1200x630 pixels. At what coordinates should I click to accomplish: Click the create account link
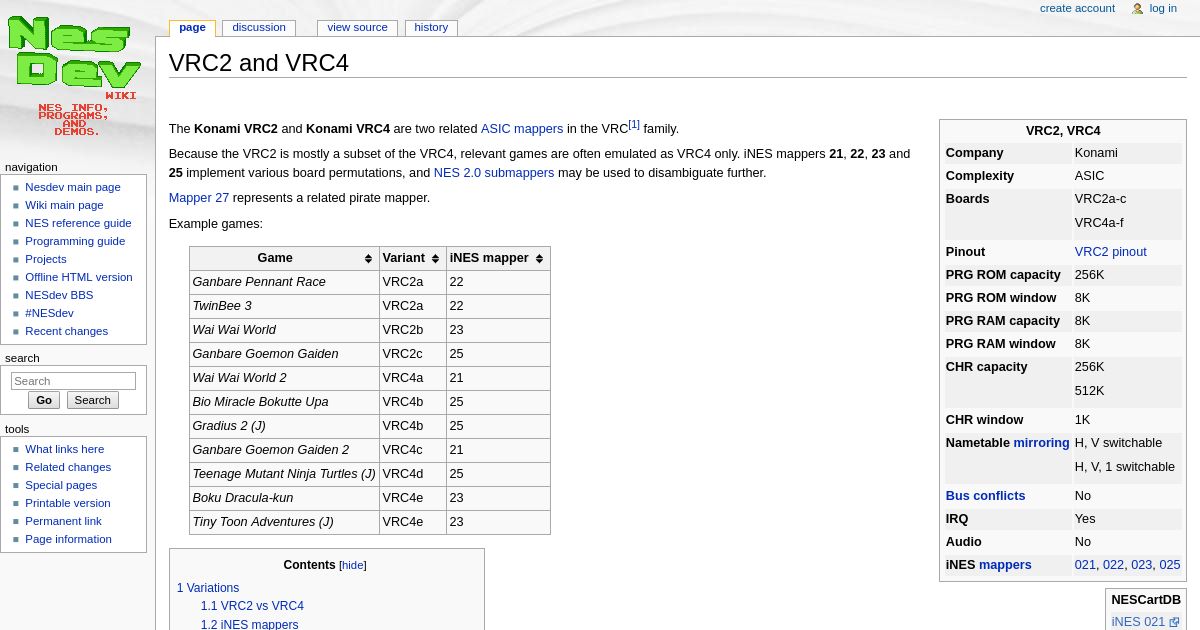pyautogui.click(x=1077, y=8)
